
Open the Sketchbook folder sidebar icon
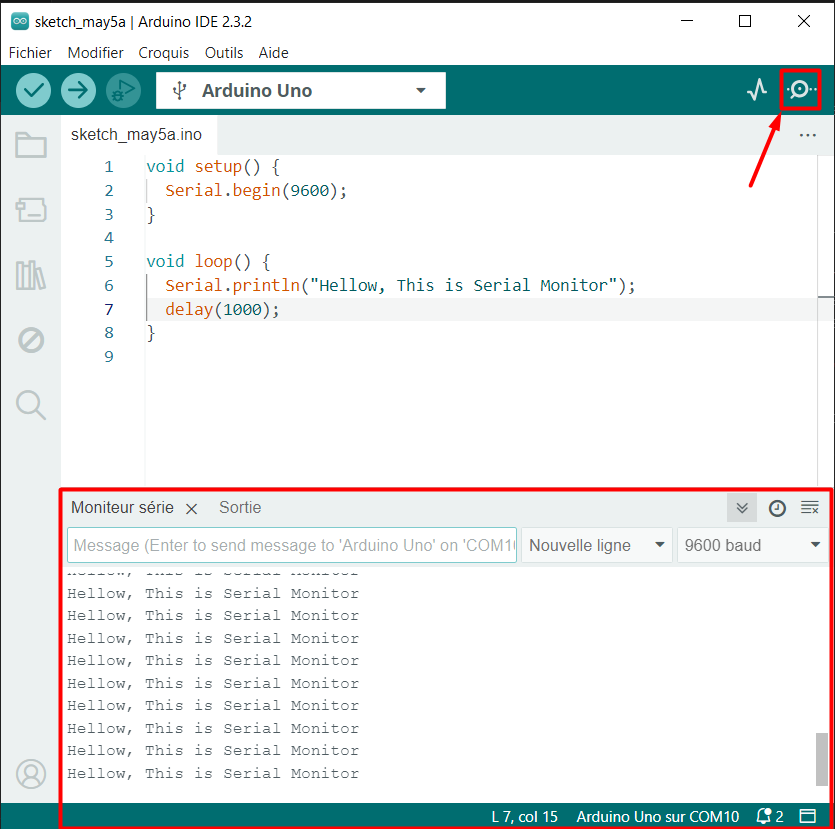(x=31, y=145)
